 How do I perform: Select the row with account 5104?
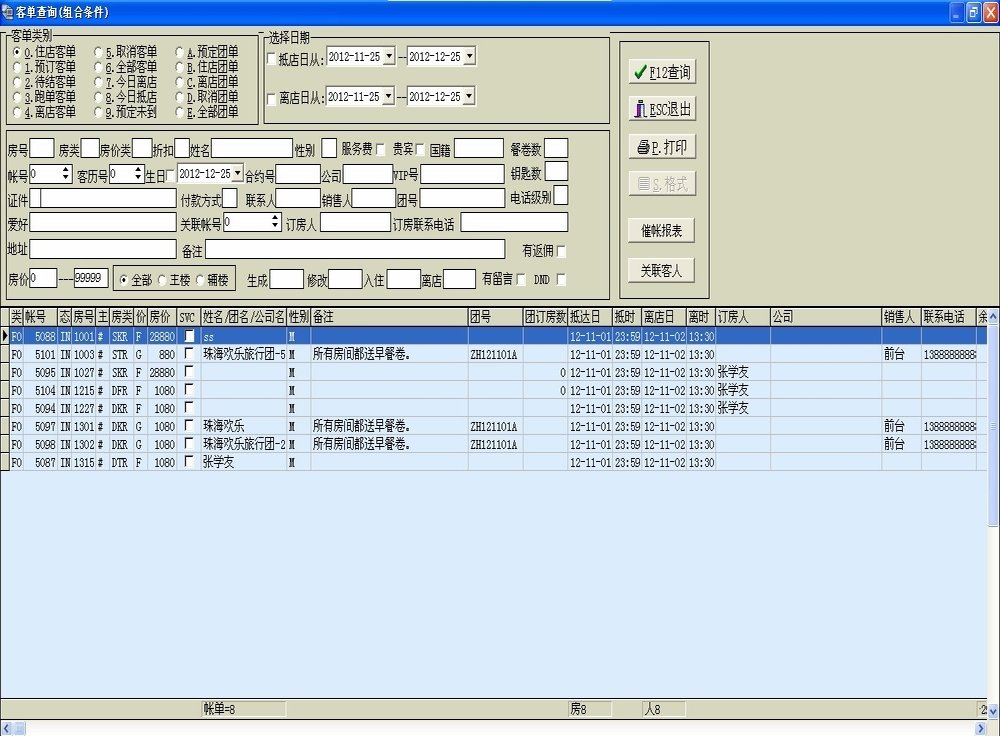tap(493, 390)
